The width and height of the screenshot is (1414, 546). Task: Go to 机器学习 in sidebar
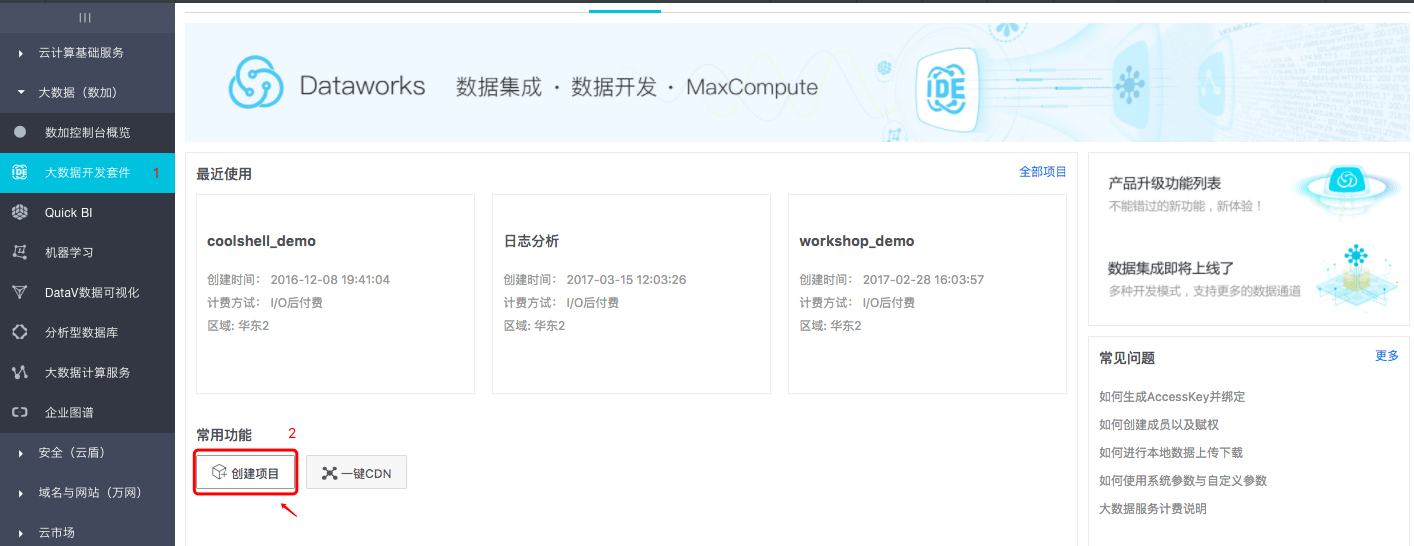(87, 252)
